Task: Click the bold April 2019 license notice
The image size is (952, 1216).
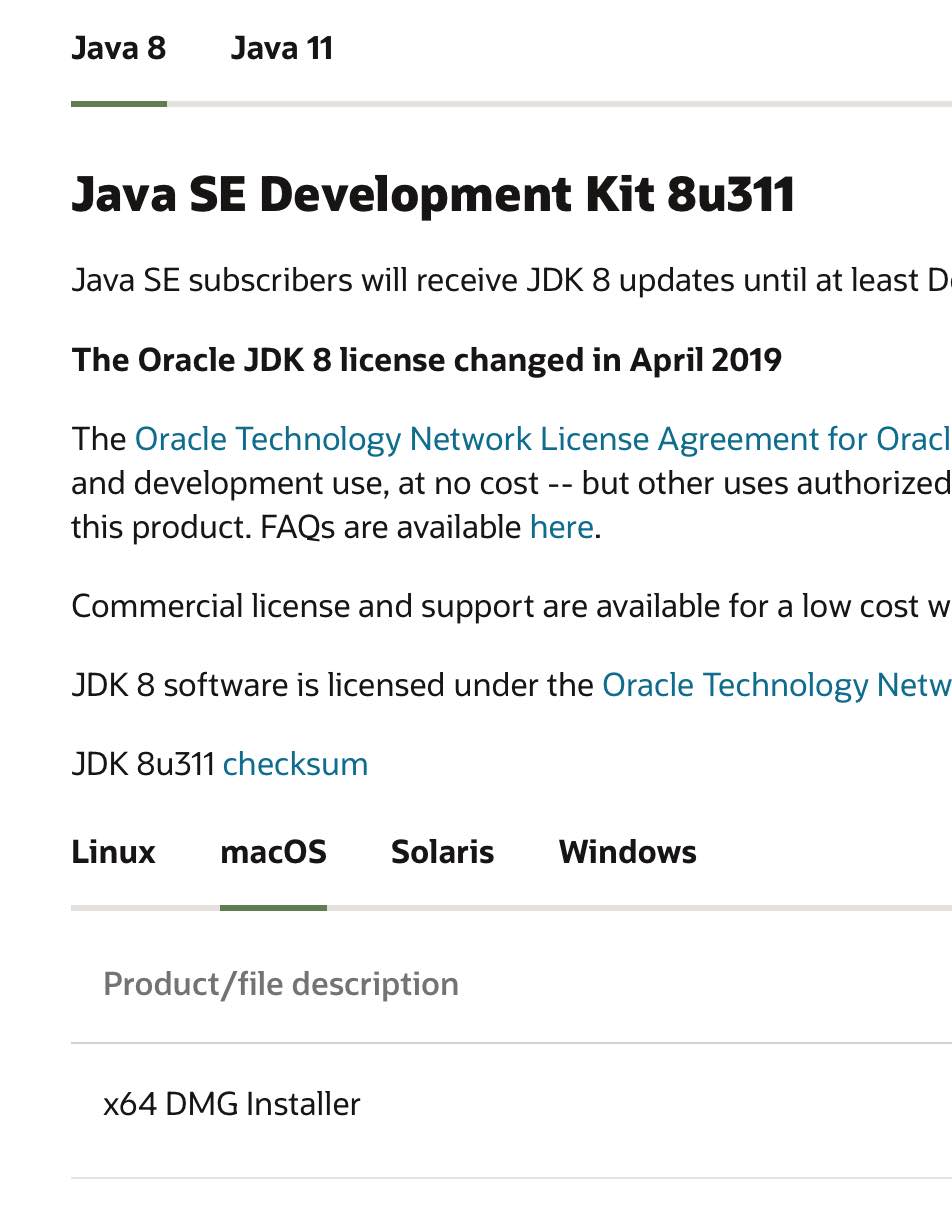Action: click(x=426, y=360)
